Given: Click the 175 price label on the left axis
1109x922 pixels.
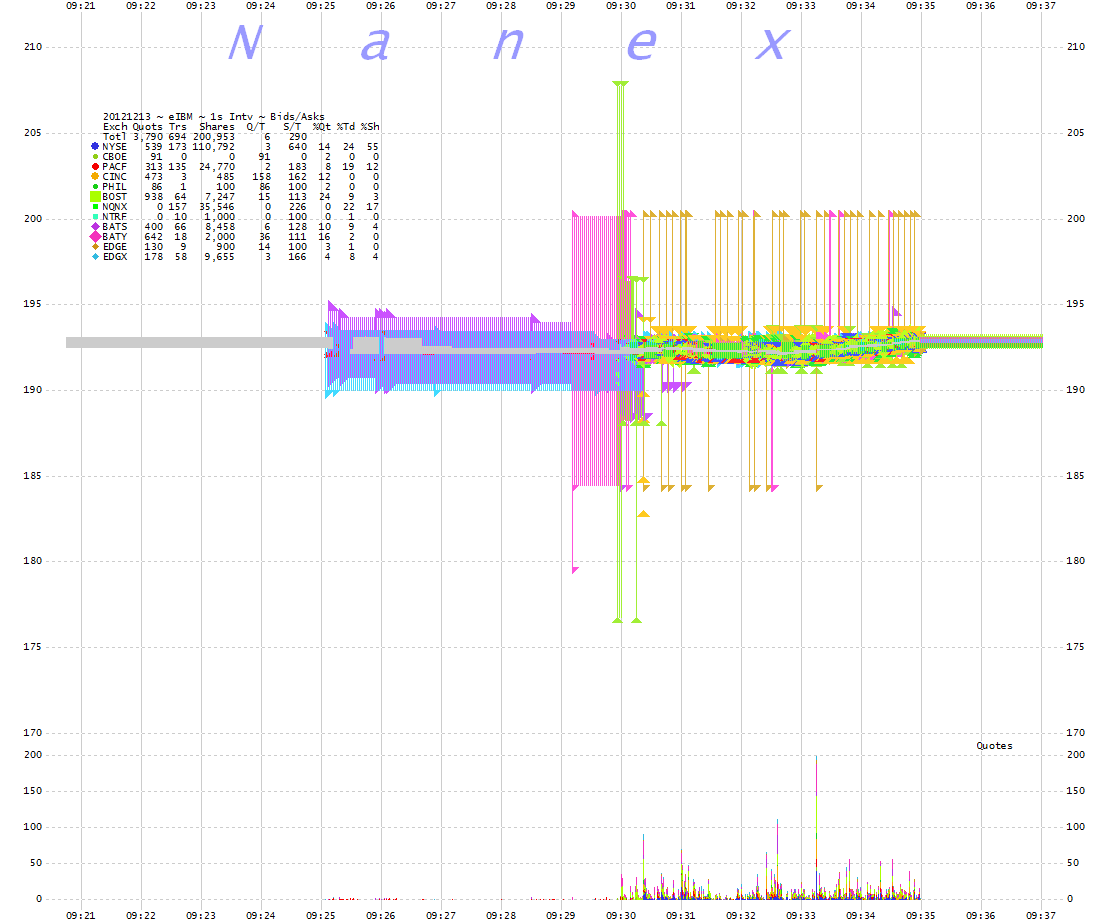Looking at the screenshot, I should click(33, 646).
